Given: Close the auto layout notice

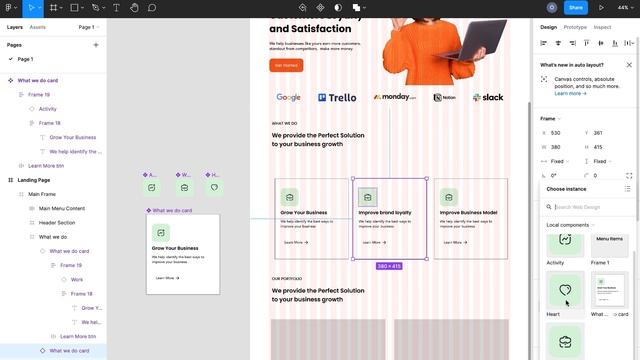Looking at the screenshot, I should (x=629, y=65).
